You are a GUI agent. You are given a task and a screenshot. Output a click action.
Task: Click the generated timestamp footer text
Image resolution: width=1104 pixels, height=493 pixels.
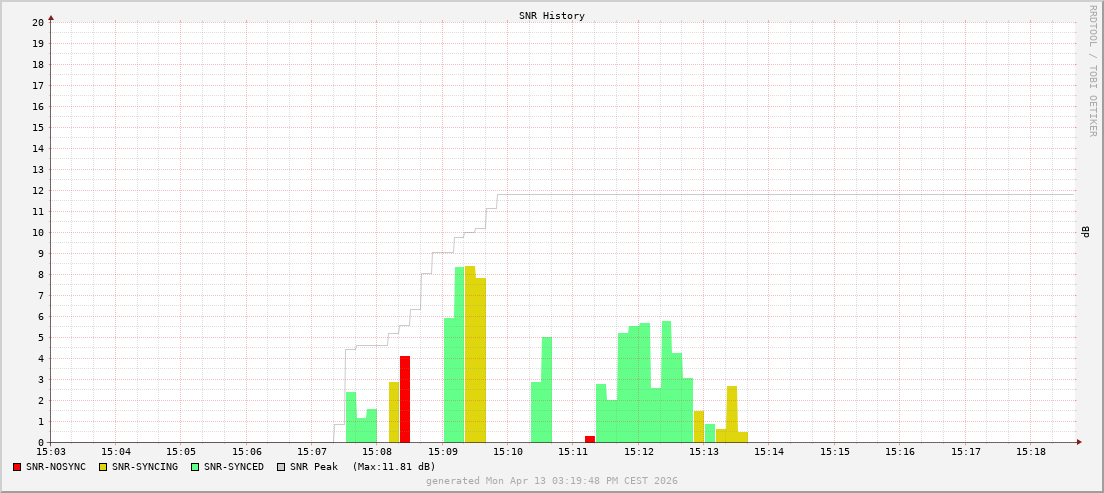pos(552,481)
